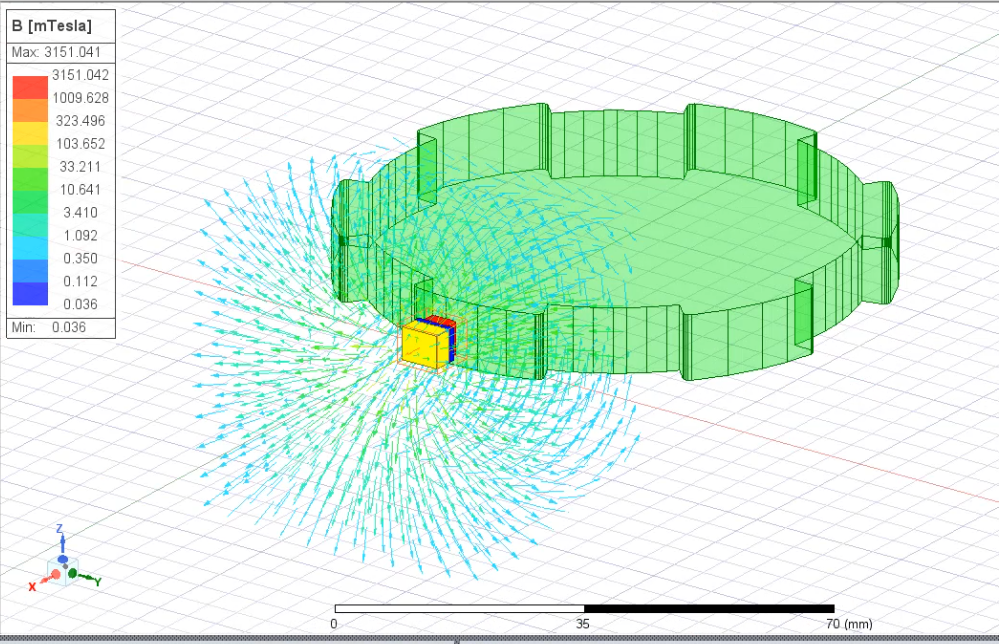Click the 3.410 legend value
This screenshot has height=644, width=999.
pyautogui.click(x=80, y=213)
